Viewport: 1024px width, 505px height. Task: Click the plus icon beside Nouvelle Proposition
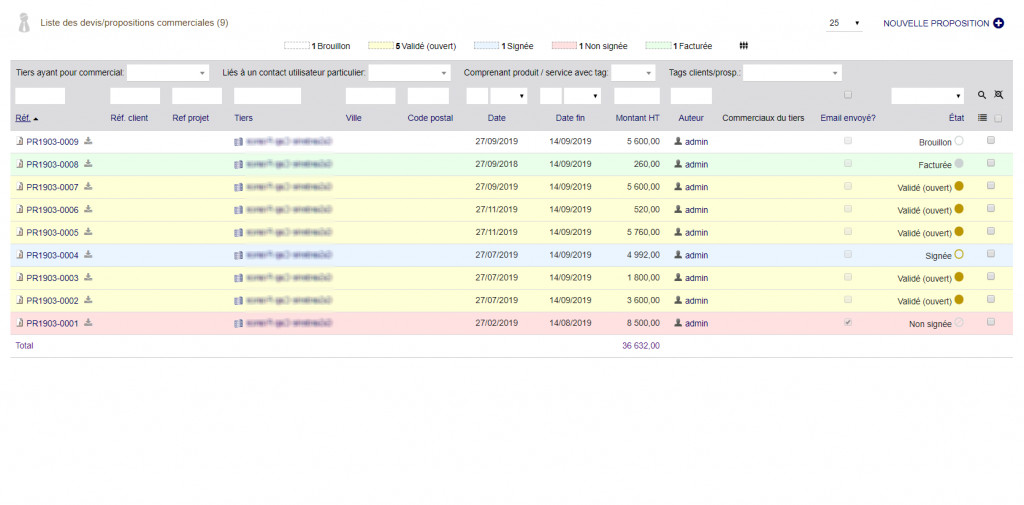coord(998,23)
